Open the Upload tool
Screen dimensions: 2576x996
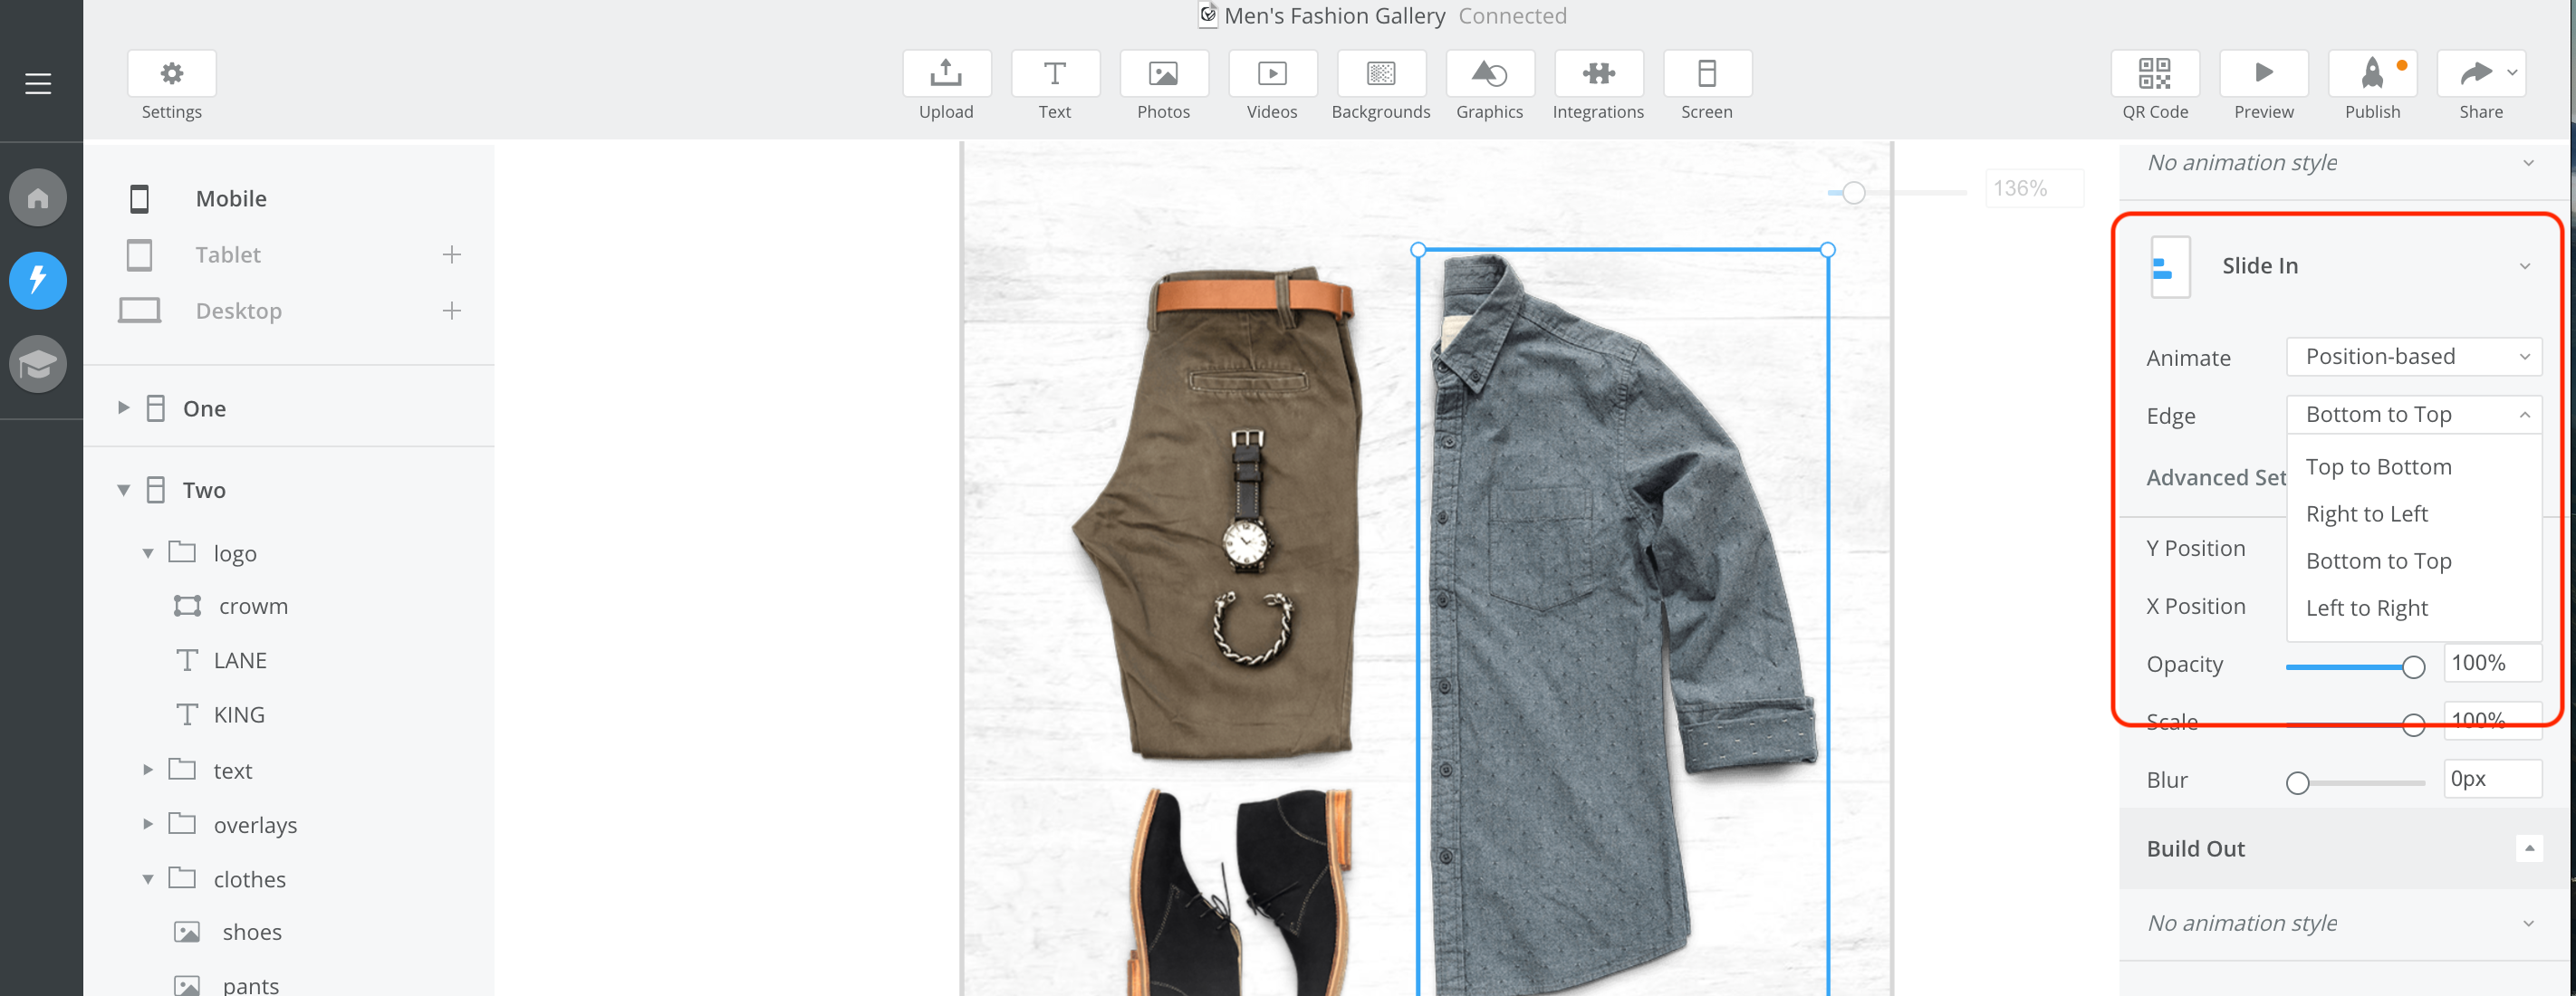pos(945,74)
